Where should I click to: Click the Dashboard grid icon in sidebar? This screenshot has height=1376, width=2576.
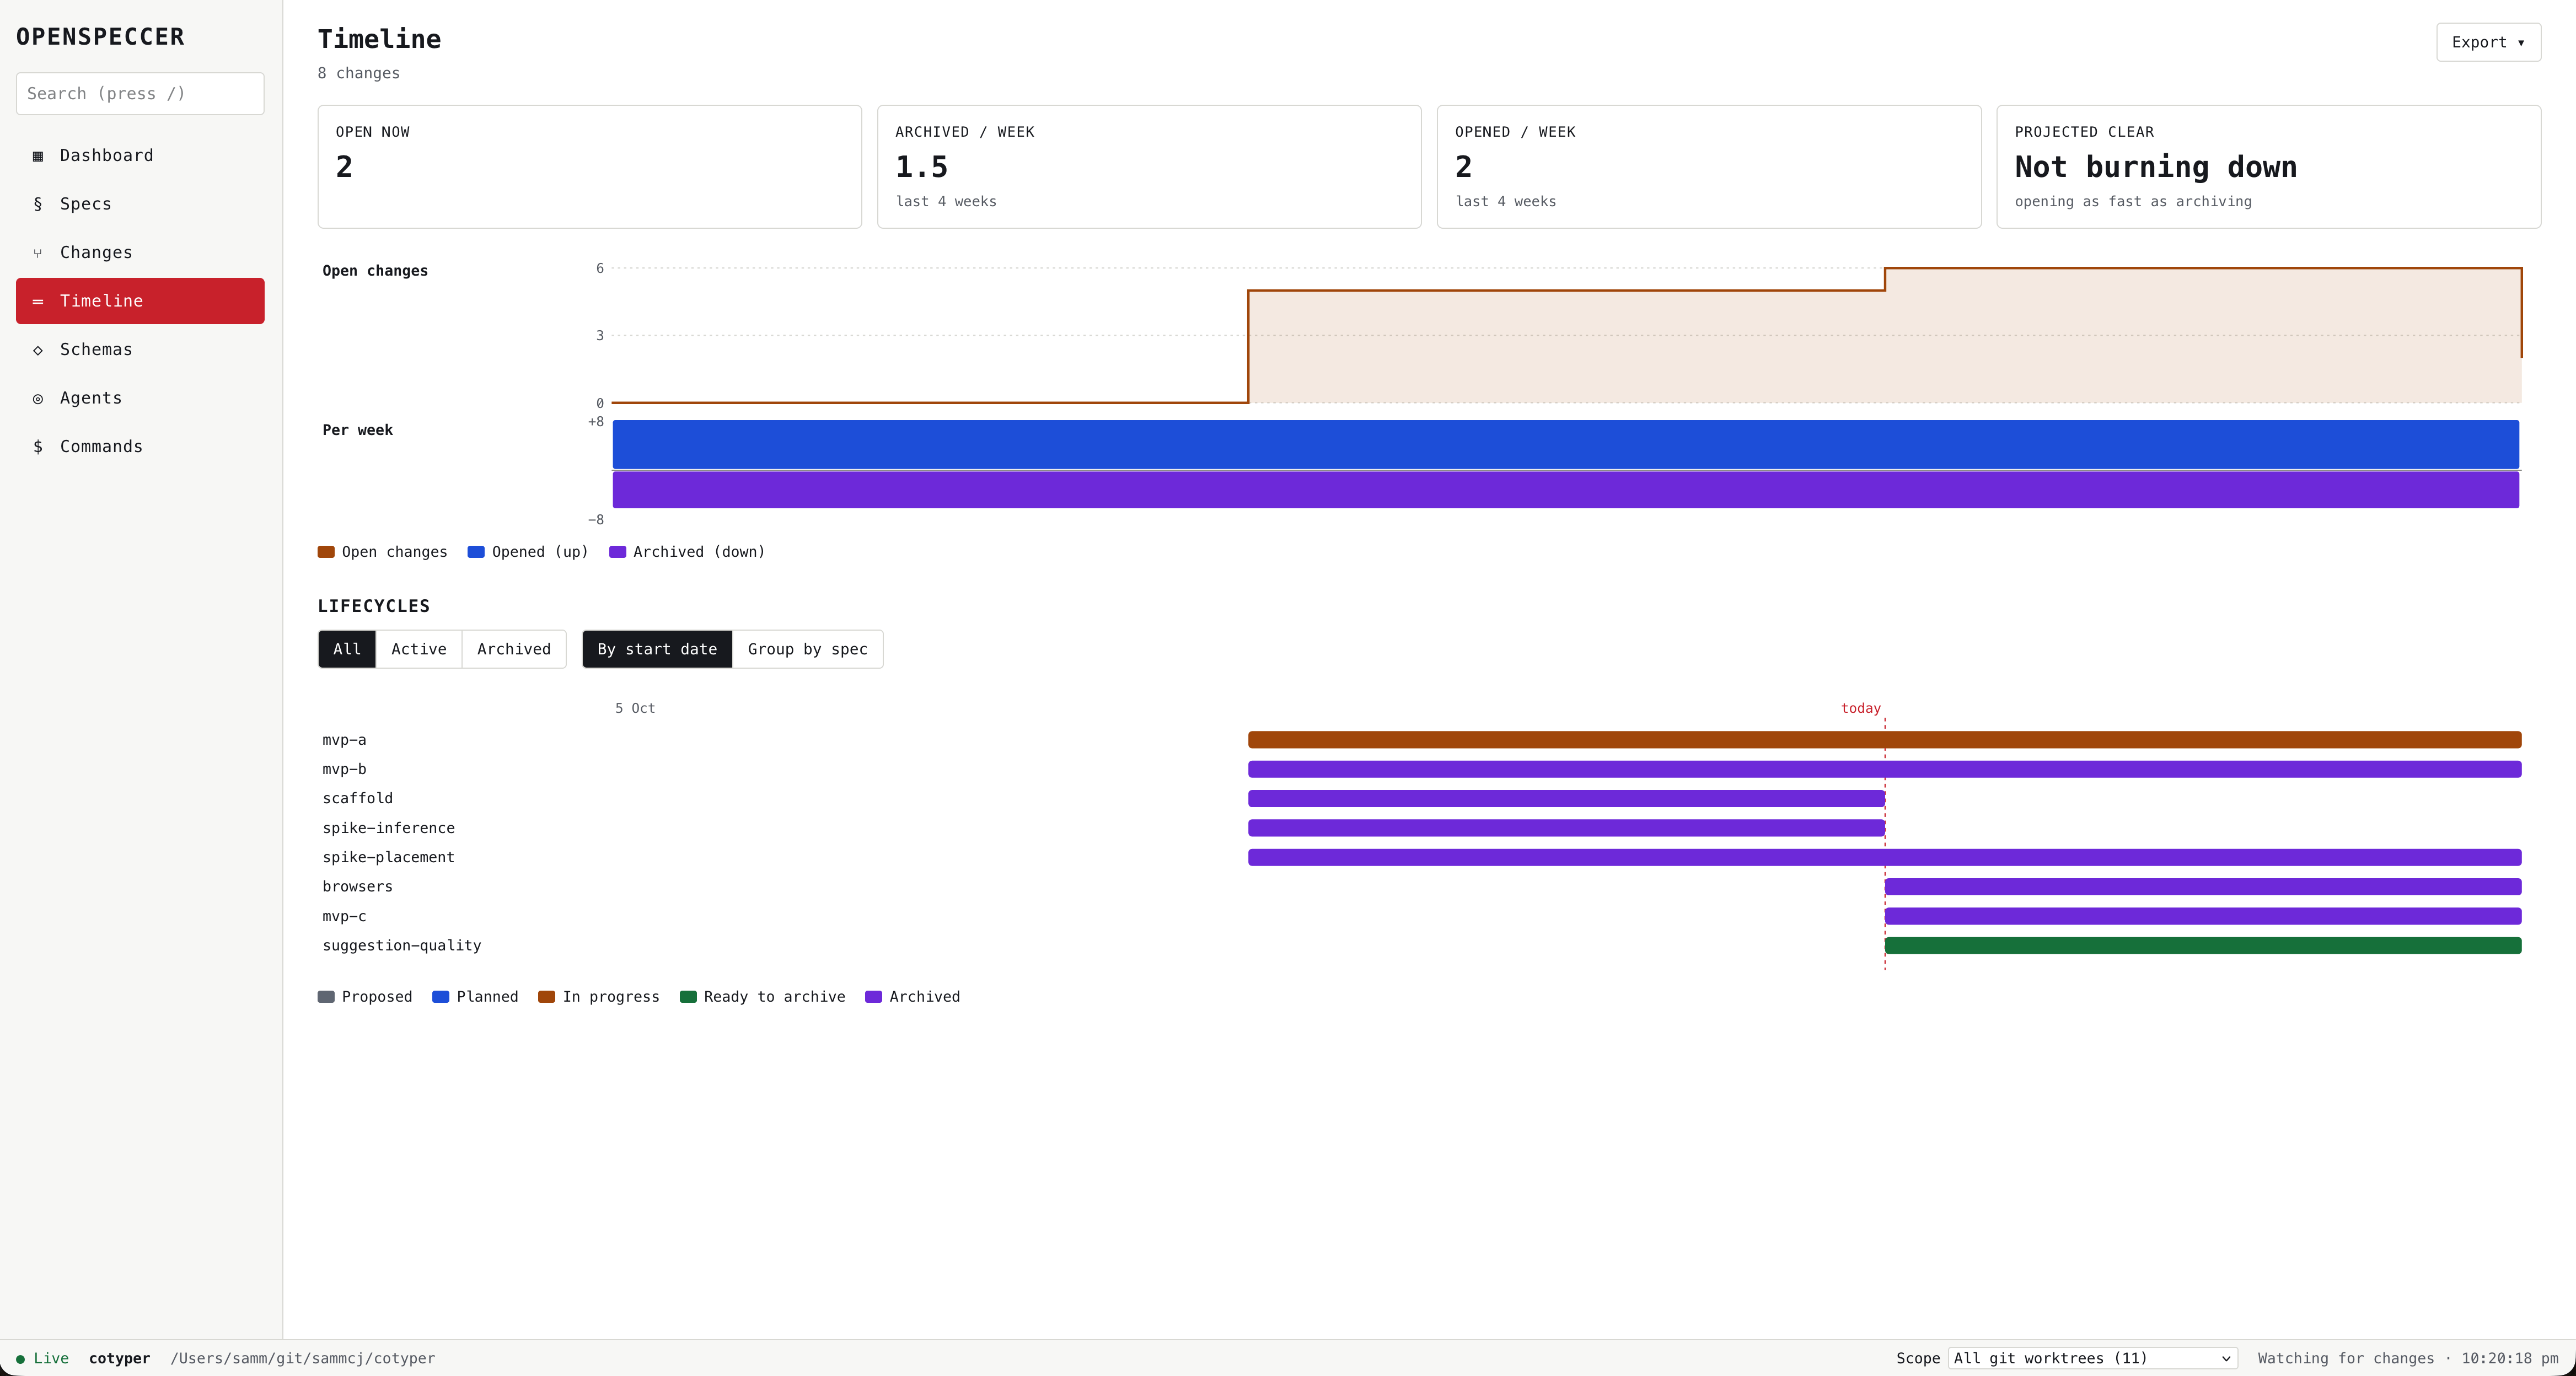point(38,156)
